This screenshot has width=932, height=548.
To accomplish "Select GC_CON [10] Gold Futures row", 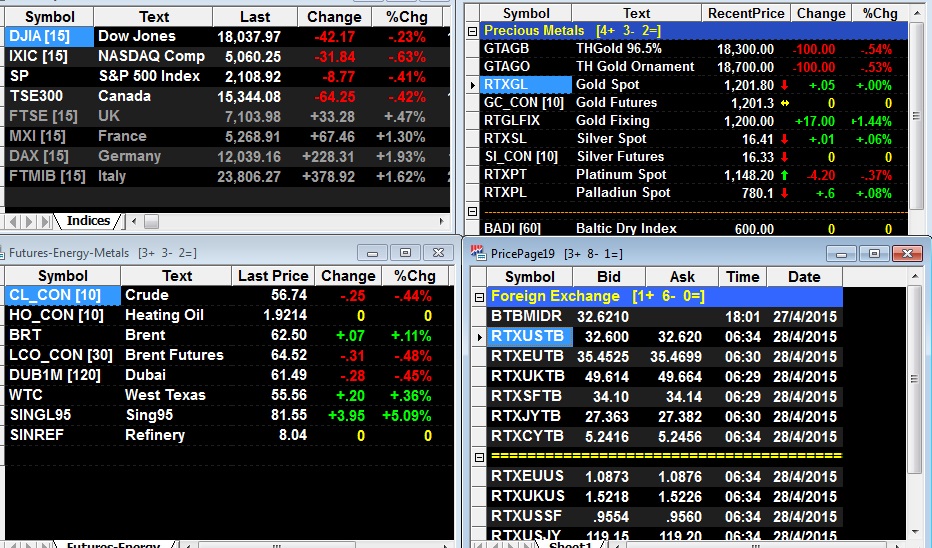I will click(x=694, y=103).
